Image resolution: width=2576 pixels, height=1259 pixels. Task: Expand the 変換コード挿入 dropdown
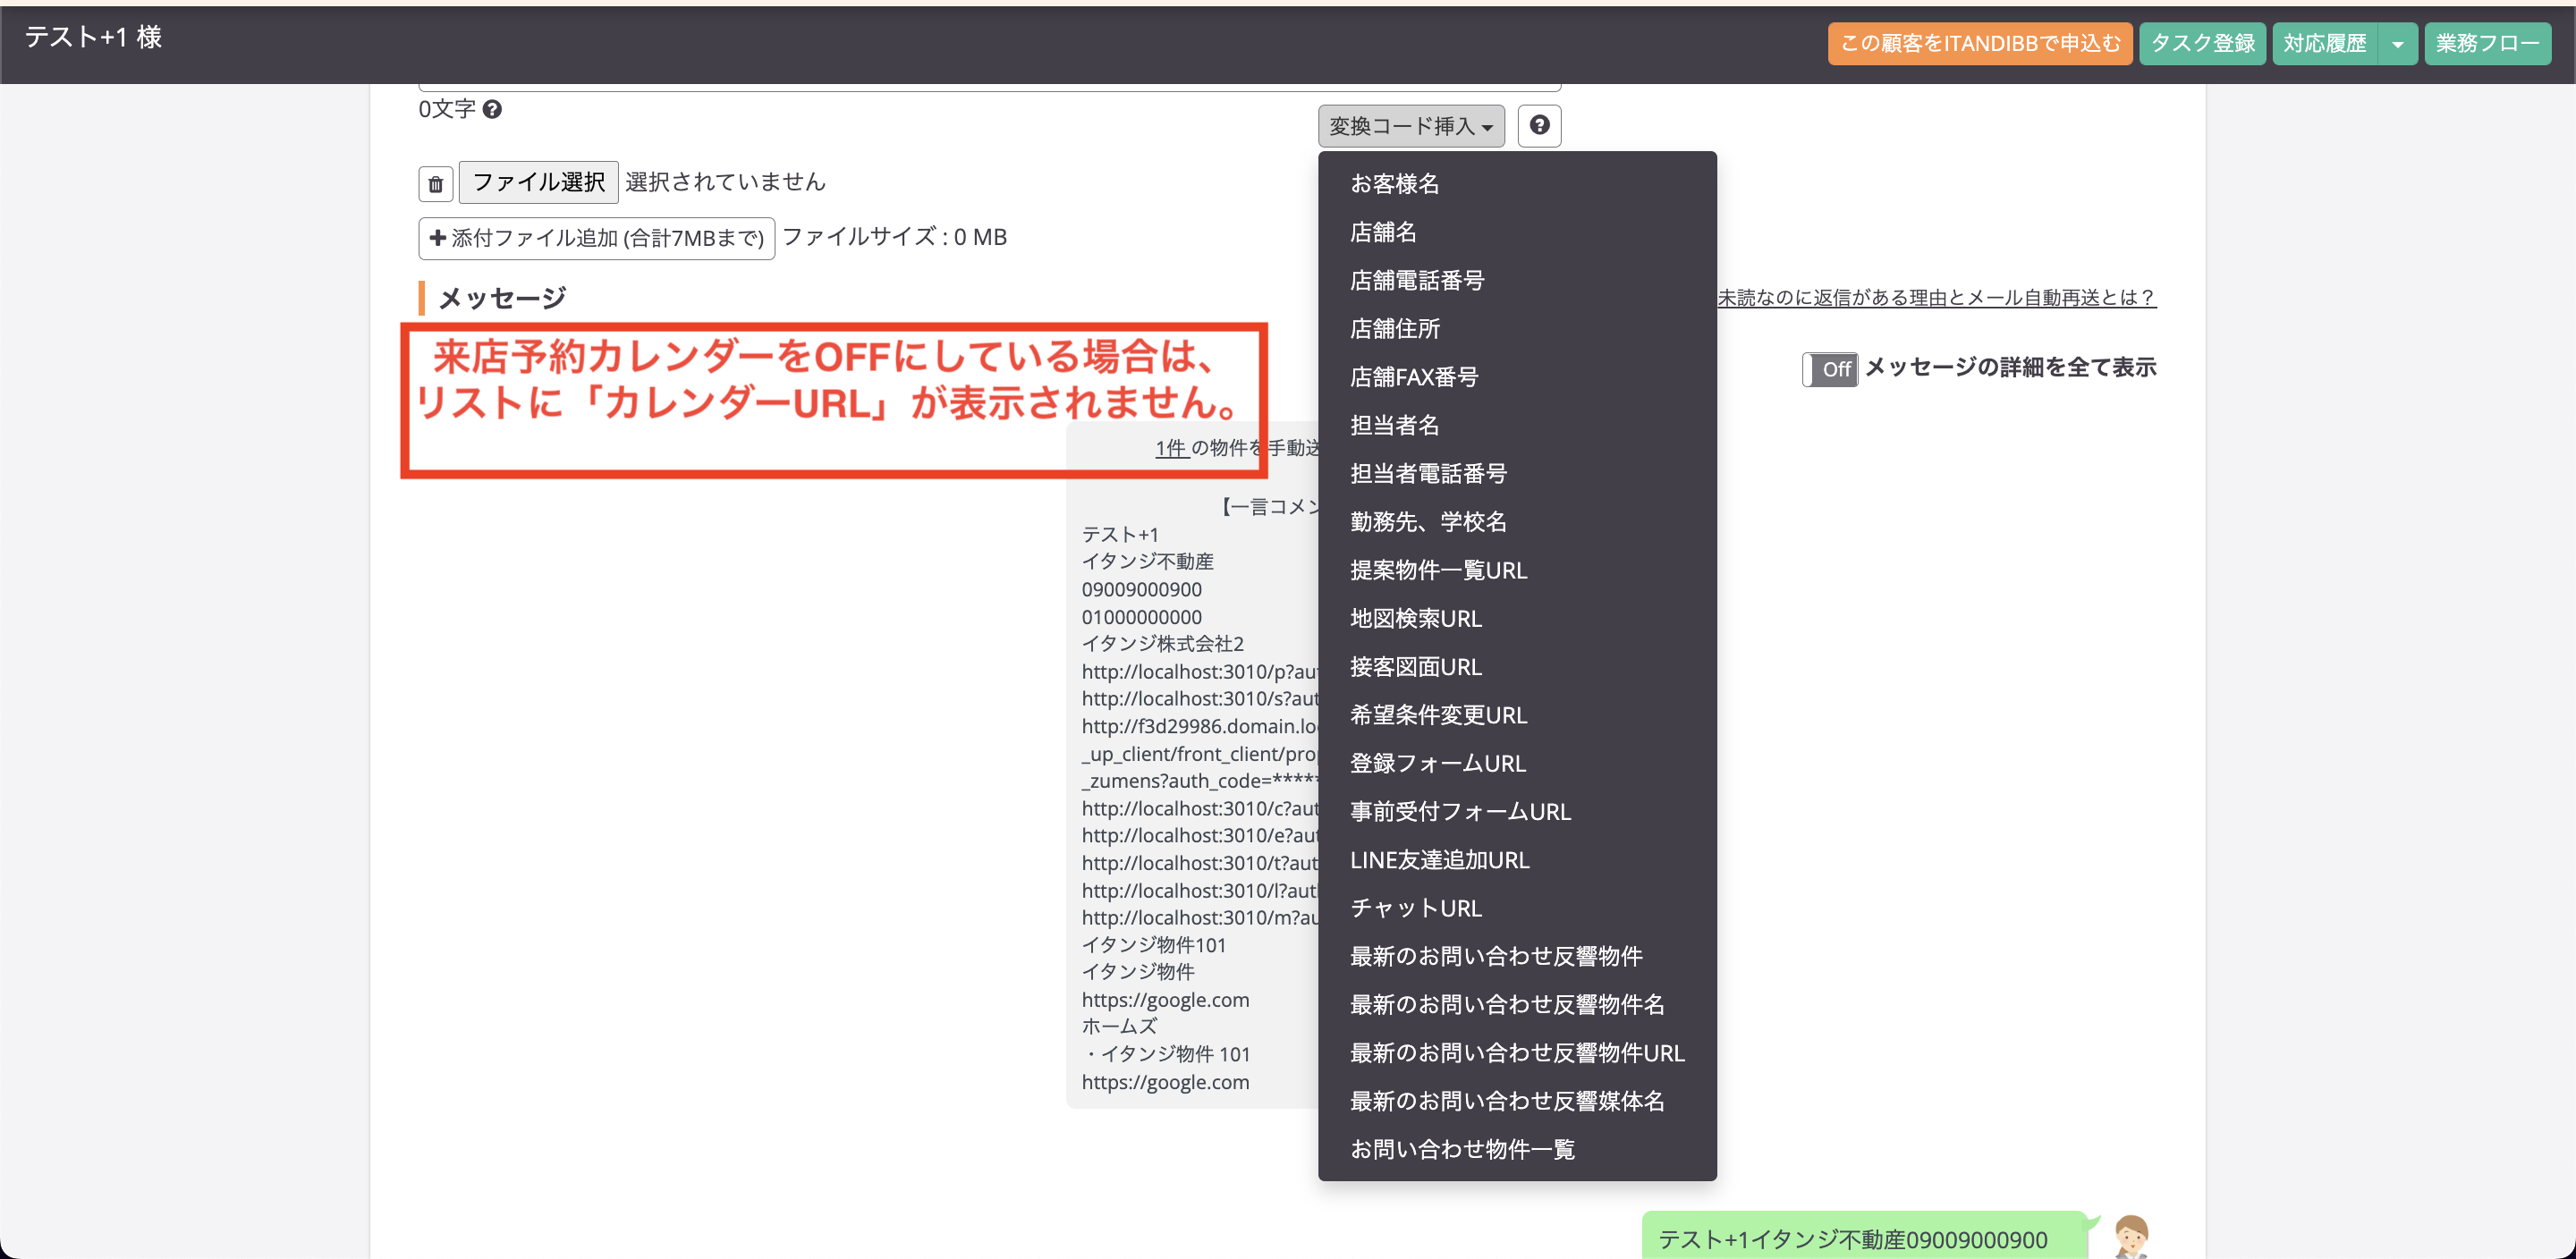tap(1411, 126)
